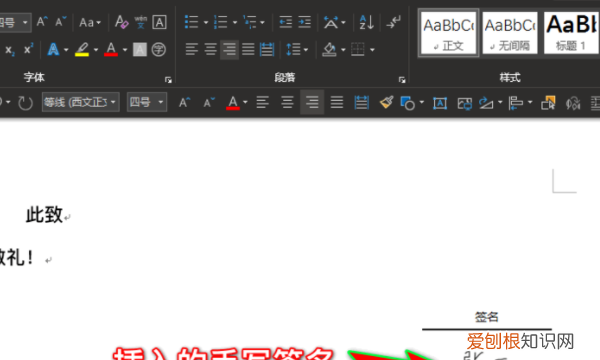The height and width of the screenshot is (360, 600).
Task: Align text left in Paragraph group
Action: (192, 50)
